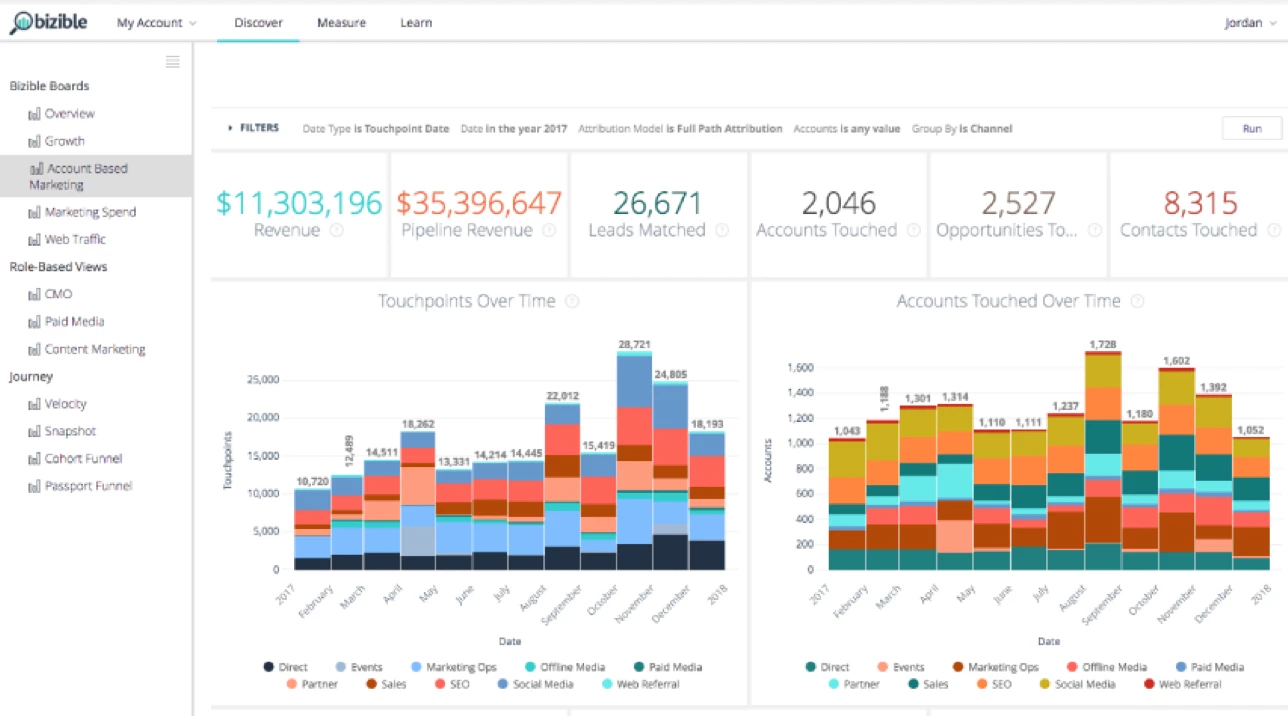Click Date Type is Touchpoint Date filter

pyautogui.click(x=375, y=129)
